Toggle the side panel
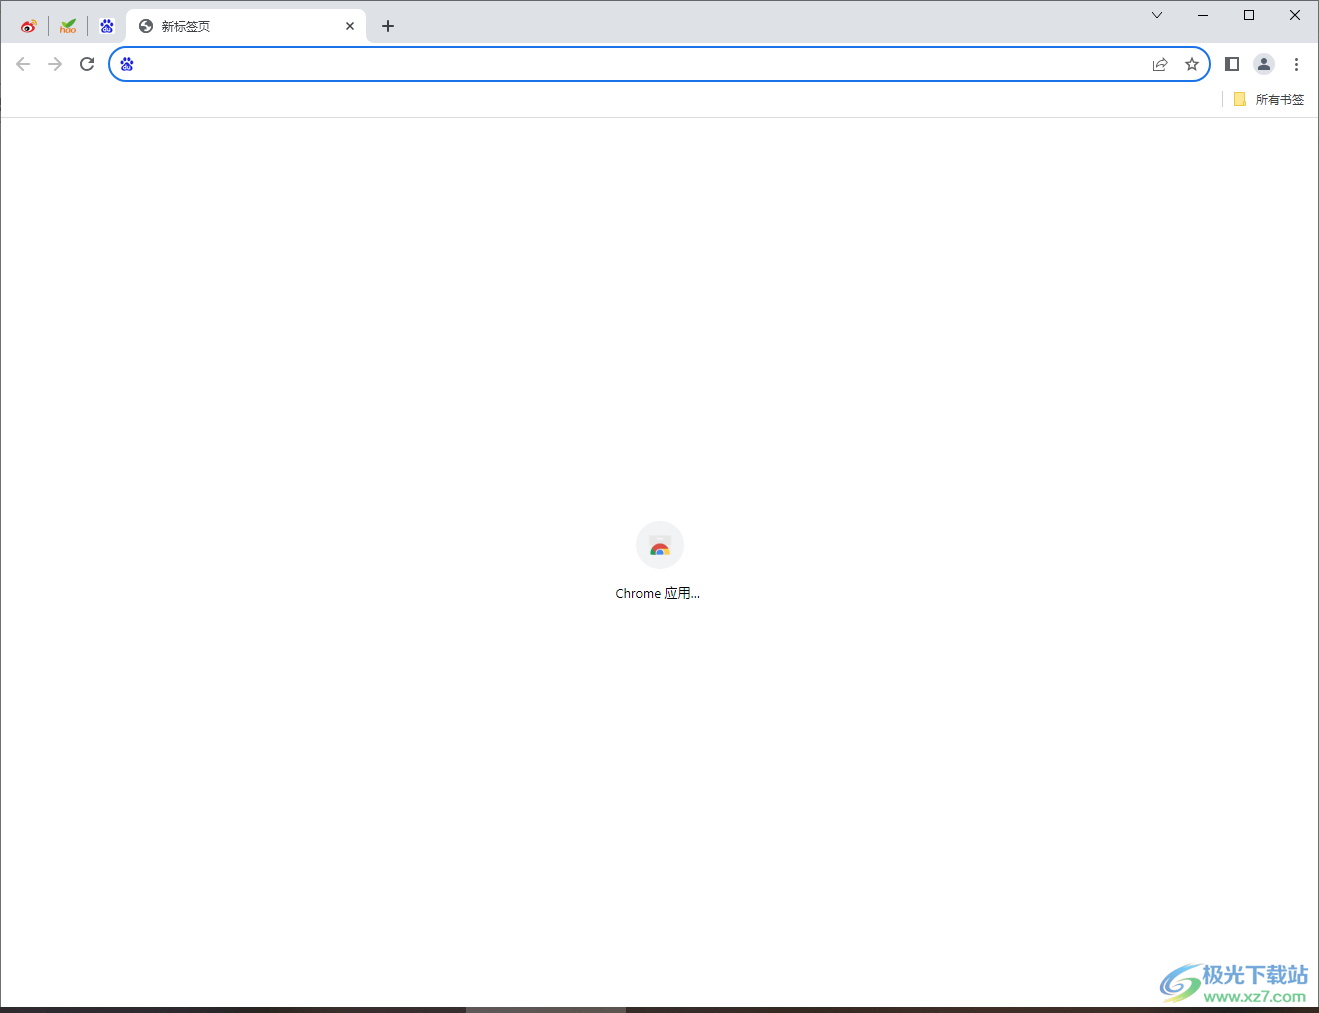Image resolution: width=1319 pixels, height=1013 pixels. [1232, 64]
